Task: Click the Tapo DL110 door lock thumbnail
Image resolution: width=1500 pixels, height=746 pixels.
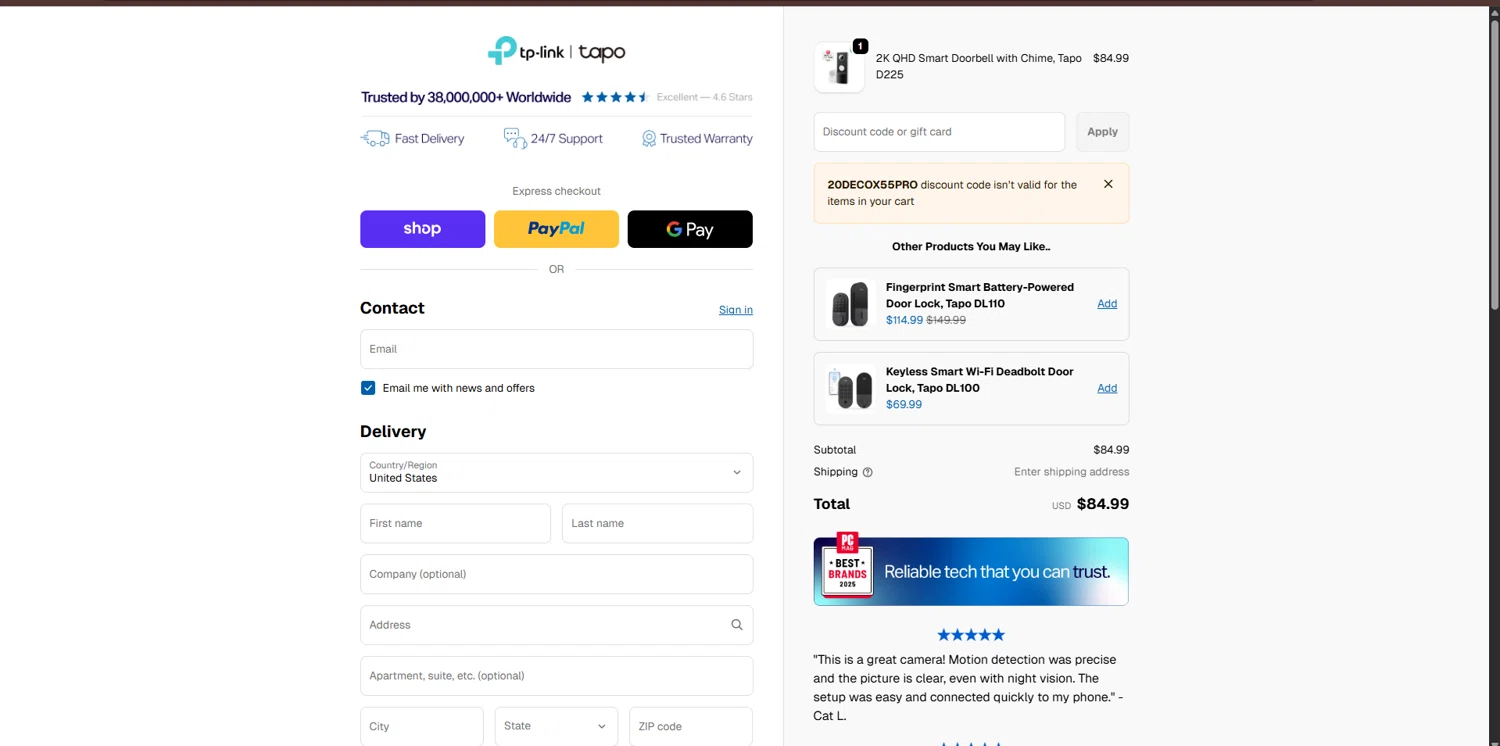Action: point(851,304)
